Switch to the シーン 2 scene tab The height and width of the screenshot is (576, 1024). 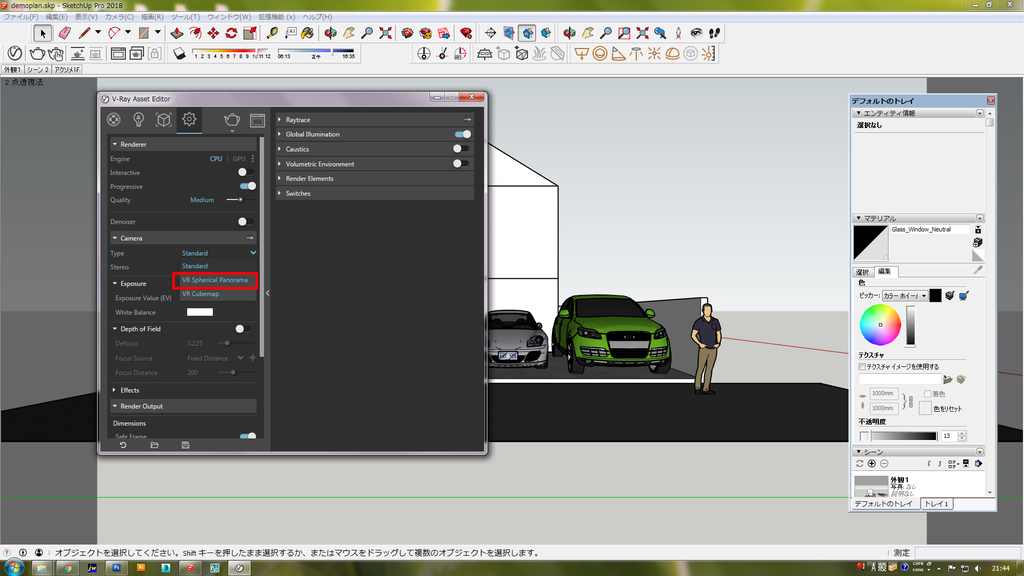tap(37, 70)
